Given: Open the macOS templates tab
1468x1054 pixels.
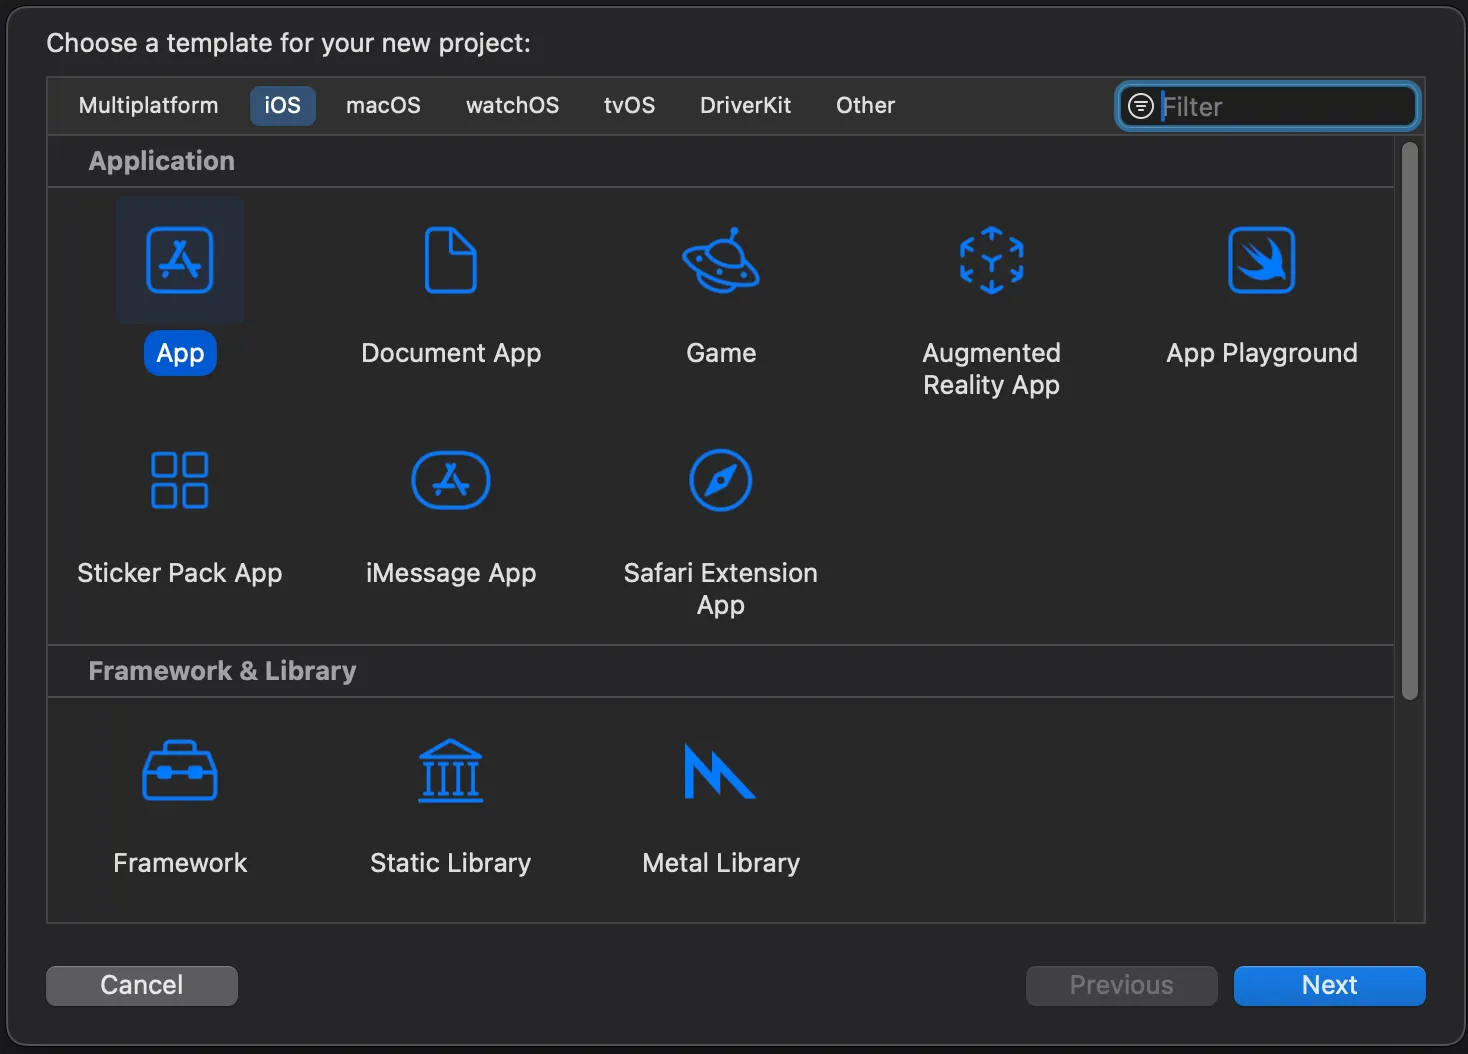Looking at the screenshot, I should pos(383,105).
